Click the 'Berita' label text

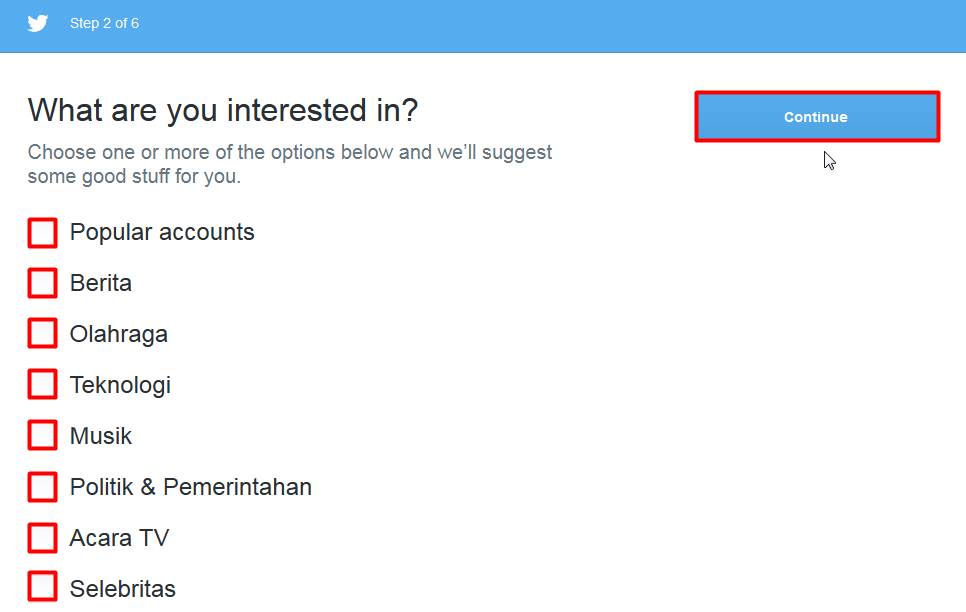(101, 283)
